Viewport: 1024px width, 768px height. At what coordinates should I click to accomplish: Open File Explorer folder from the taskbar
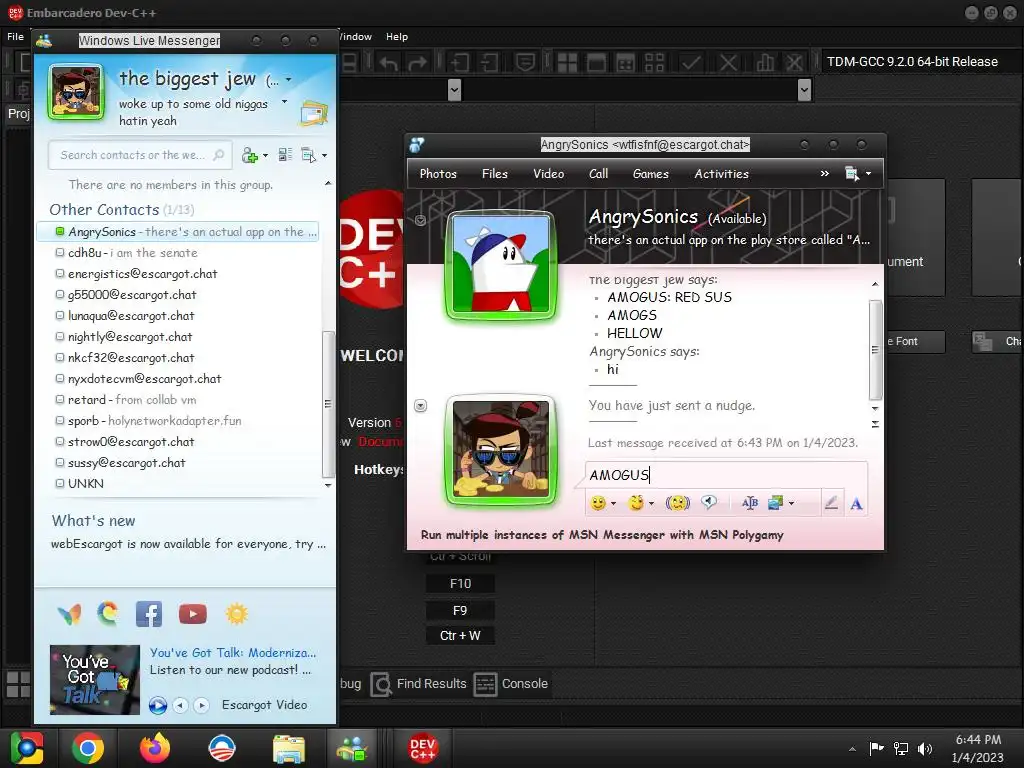point(288,748)
